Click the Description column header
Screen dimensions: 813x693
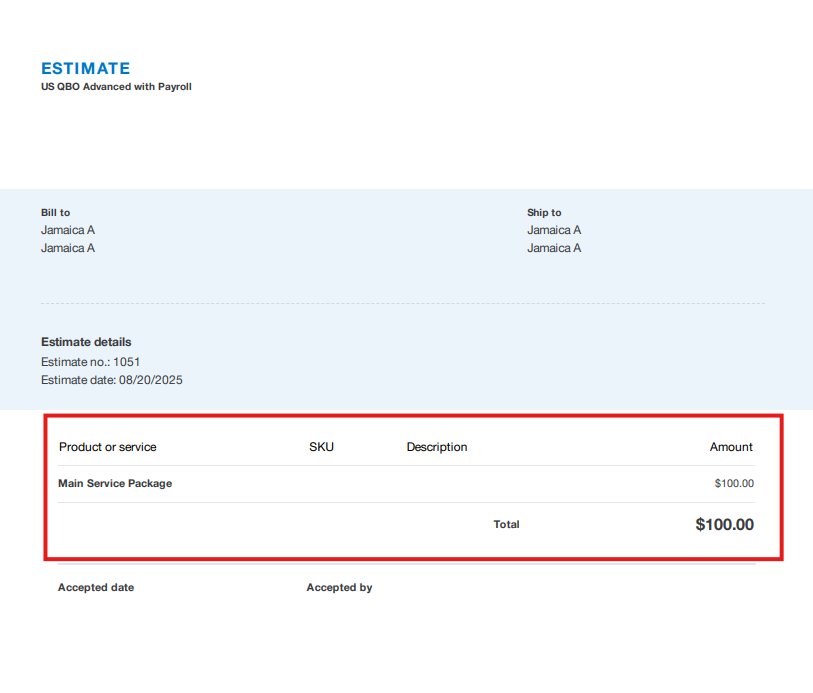[x=437, y=447]
